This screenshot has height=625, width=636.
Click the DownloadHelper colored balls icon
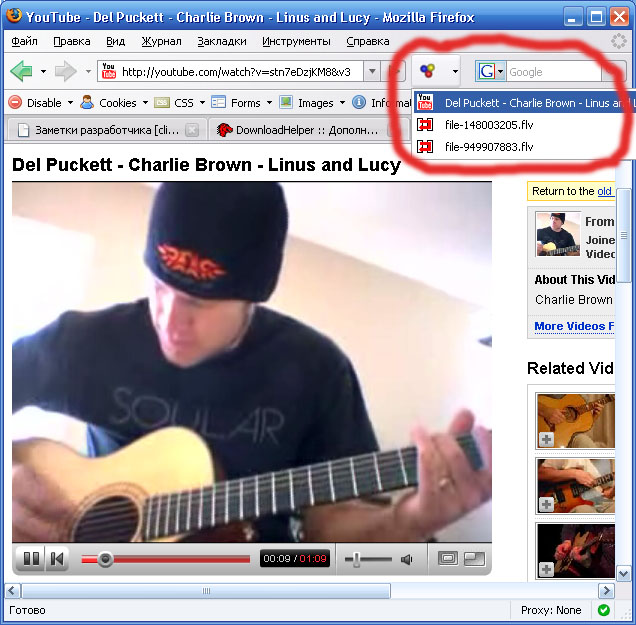click(427, 71)
